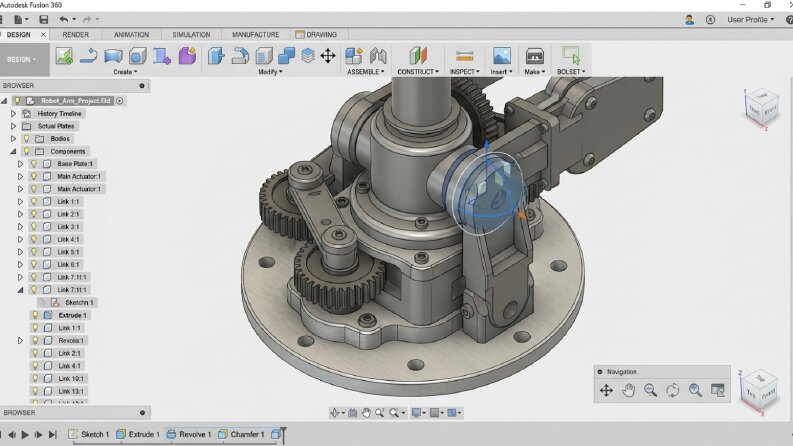
Task: Choose the blue surface patch tool icon
Action: pos(113,56)
